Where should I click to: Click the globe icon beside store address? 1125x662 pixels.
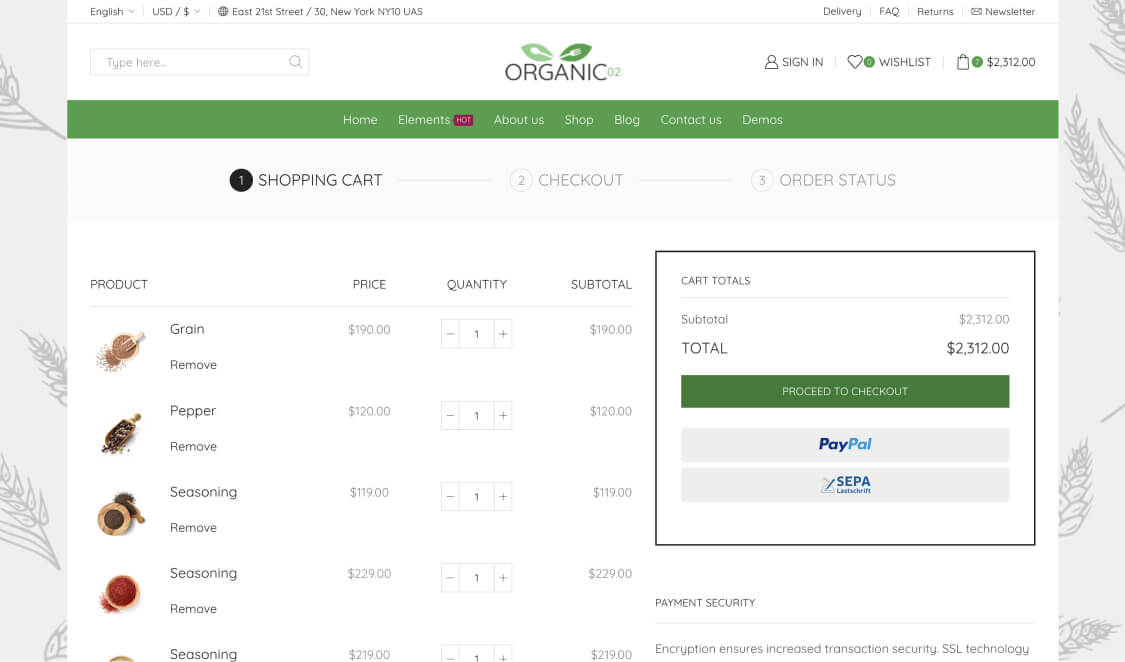[223, 12]
